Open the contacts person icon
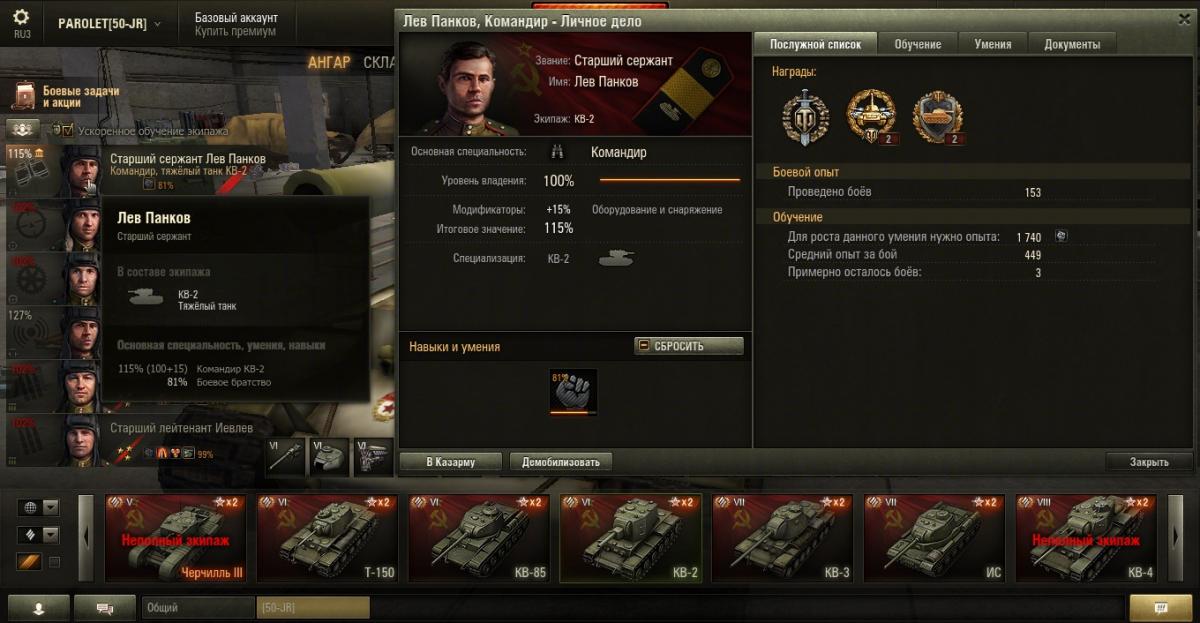The width and height of the screenshot is (1200, 623). coord(39,607)
